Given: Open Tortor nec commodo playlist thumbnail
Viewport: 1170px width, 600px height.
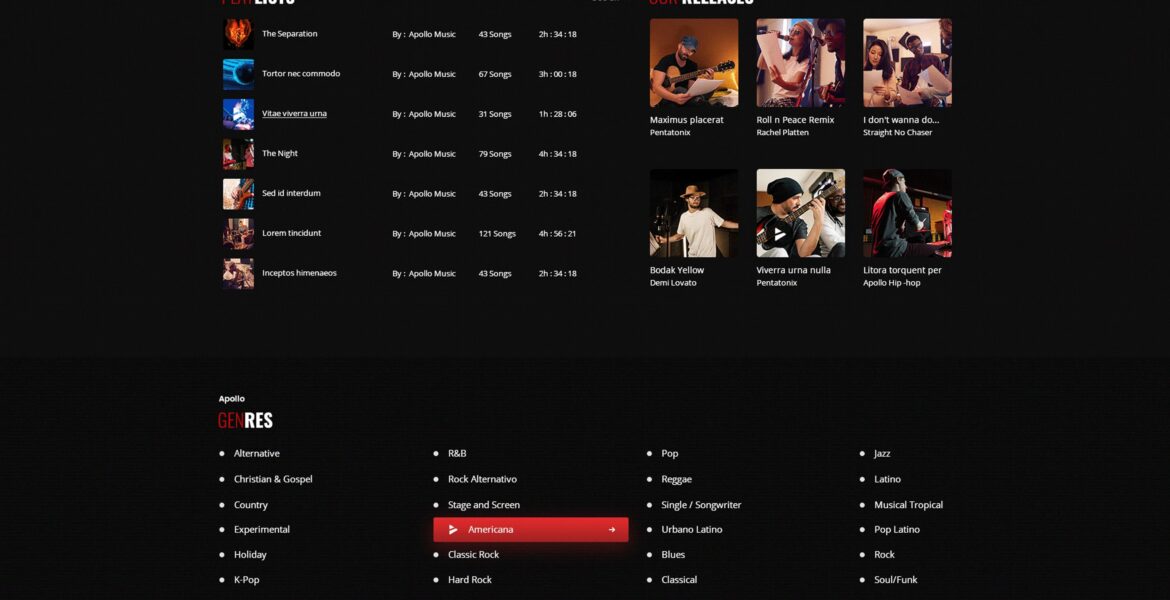Looking at the screenshot, I should coord(238,74).
